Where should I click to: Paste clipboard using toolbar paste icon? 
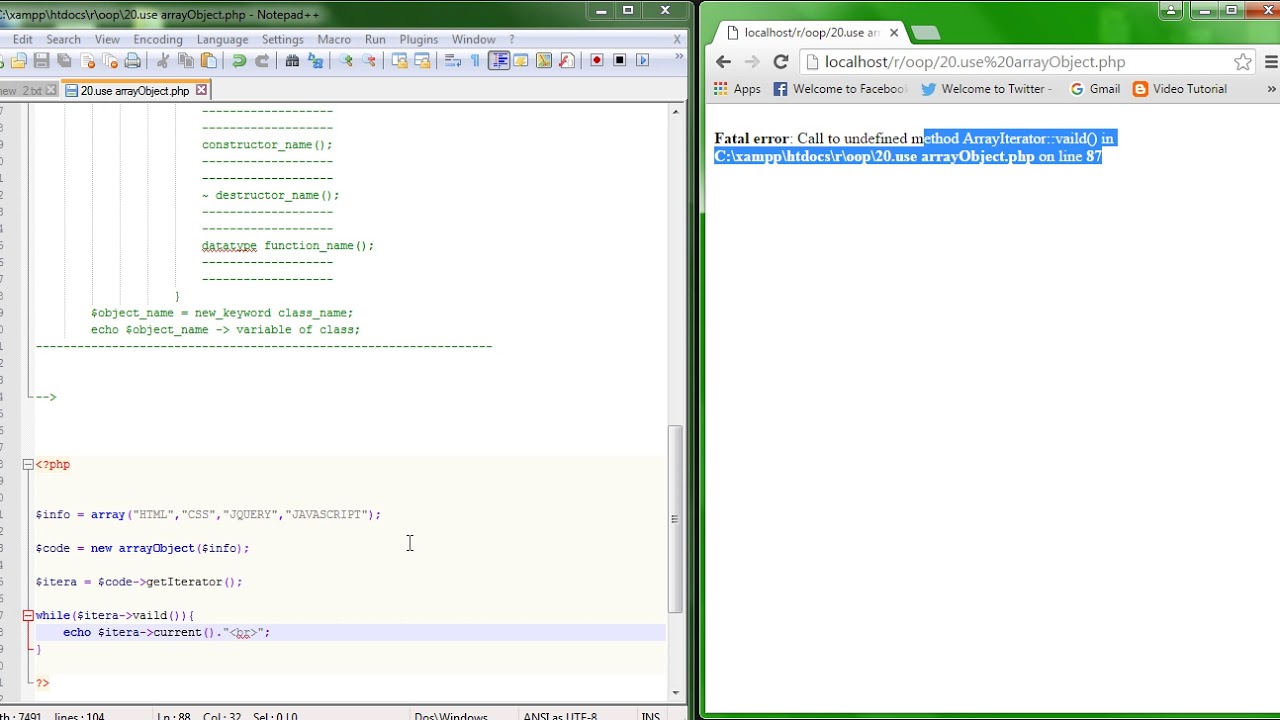coord(208,60)
